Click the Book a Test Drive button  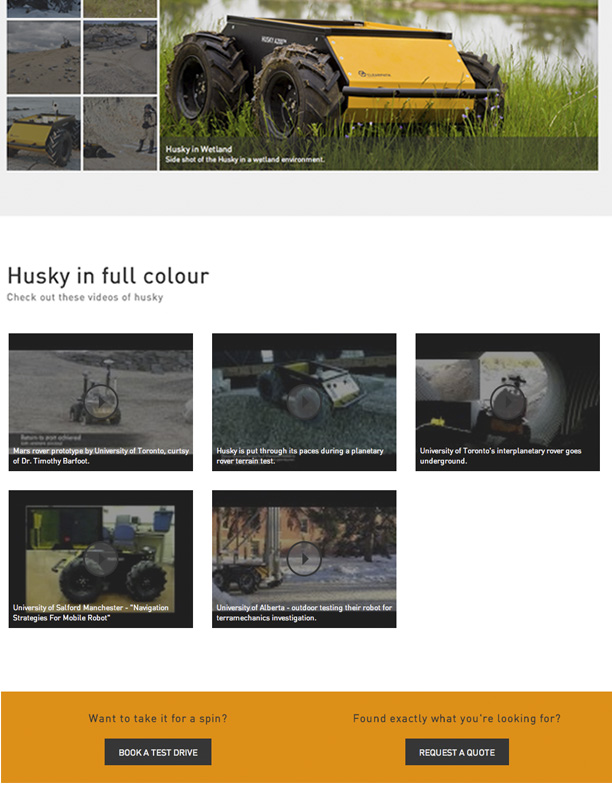click(158, 752)
